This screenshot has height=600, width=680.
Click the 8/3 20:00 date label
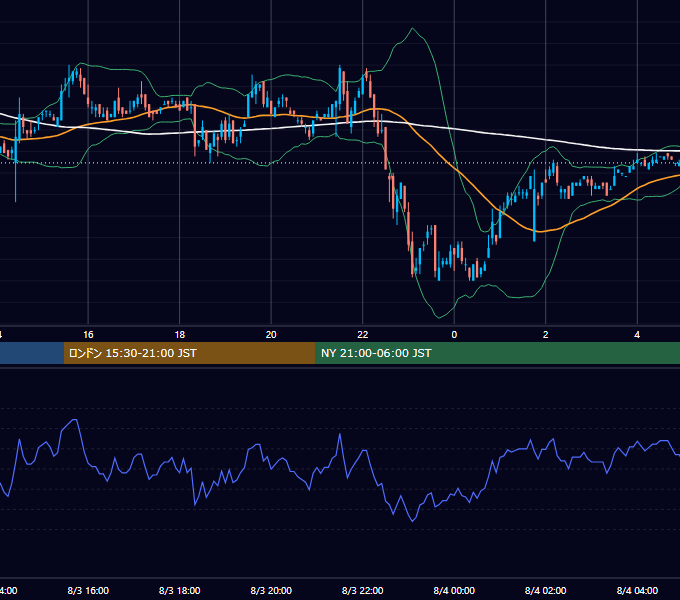point(271,590)
